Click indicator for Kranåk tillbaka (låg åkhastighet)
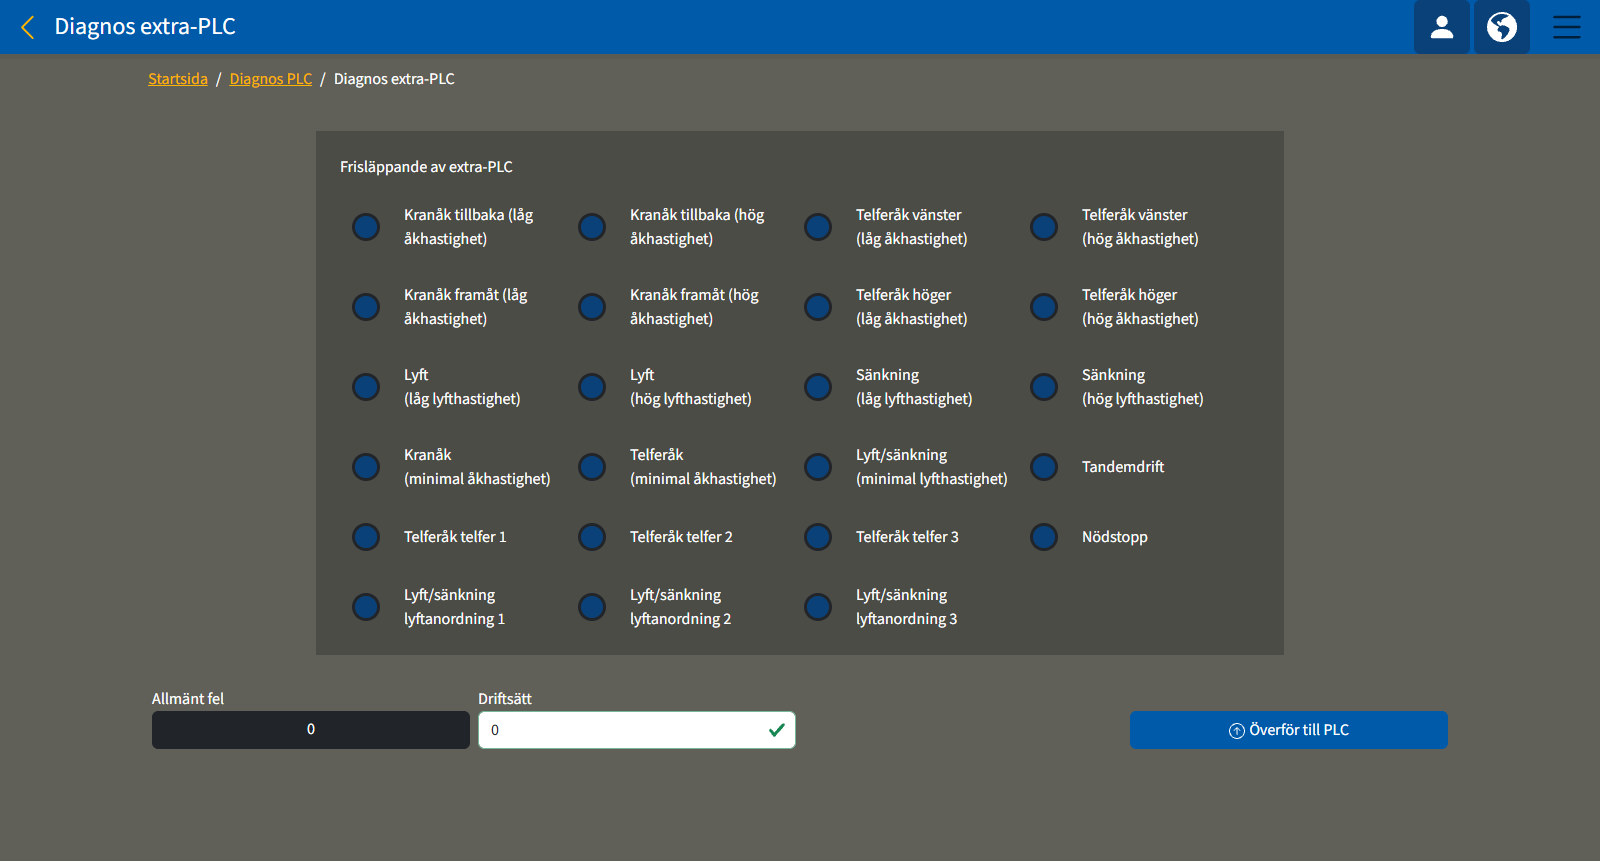The width and height of the screenshot is (1600, 861). pyautogui.click(x=366, y=227)
